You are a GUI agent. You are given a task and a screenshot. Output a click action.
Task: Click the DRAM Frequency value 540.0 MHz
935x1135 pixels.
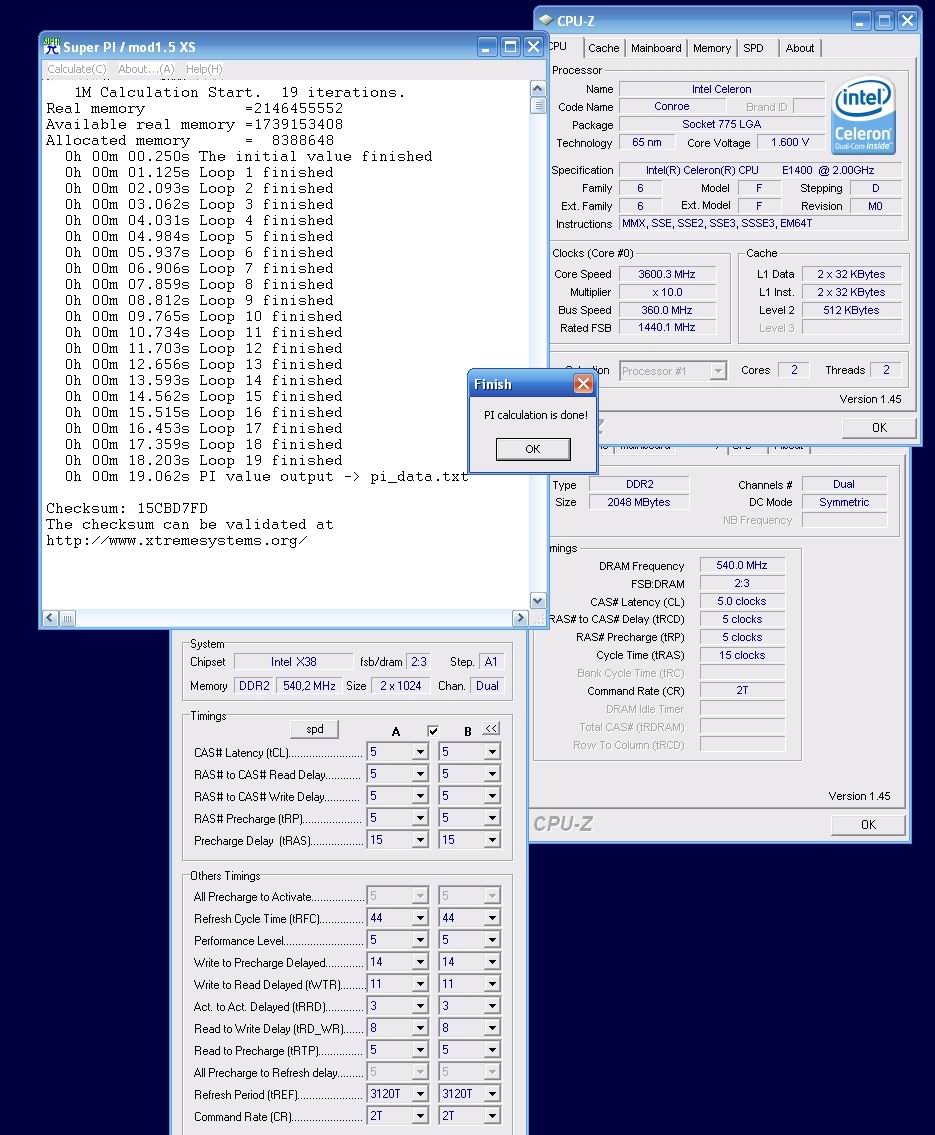coord(742,565)
